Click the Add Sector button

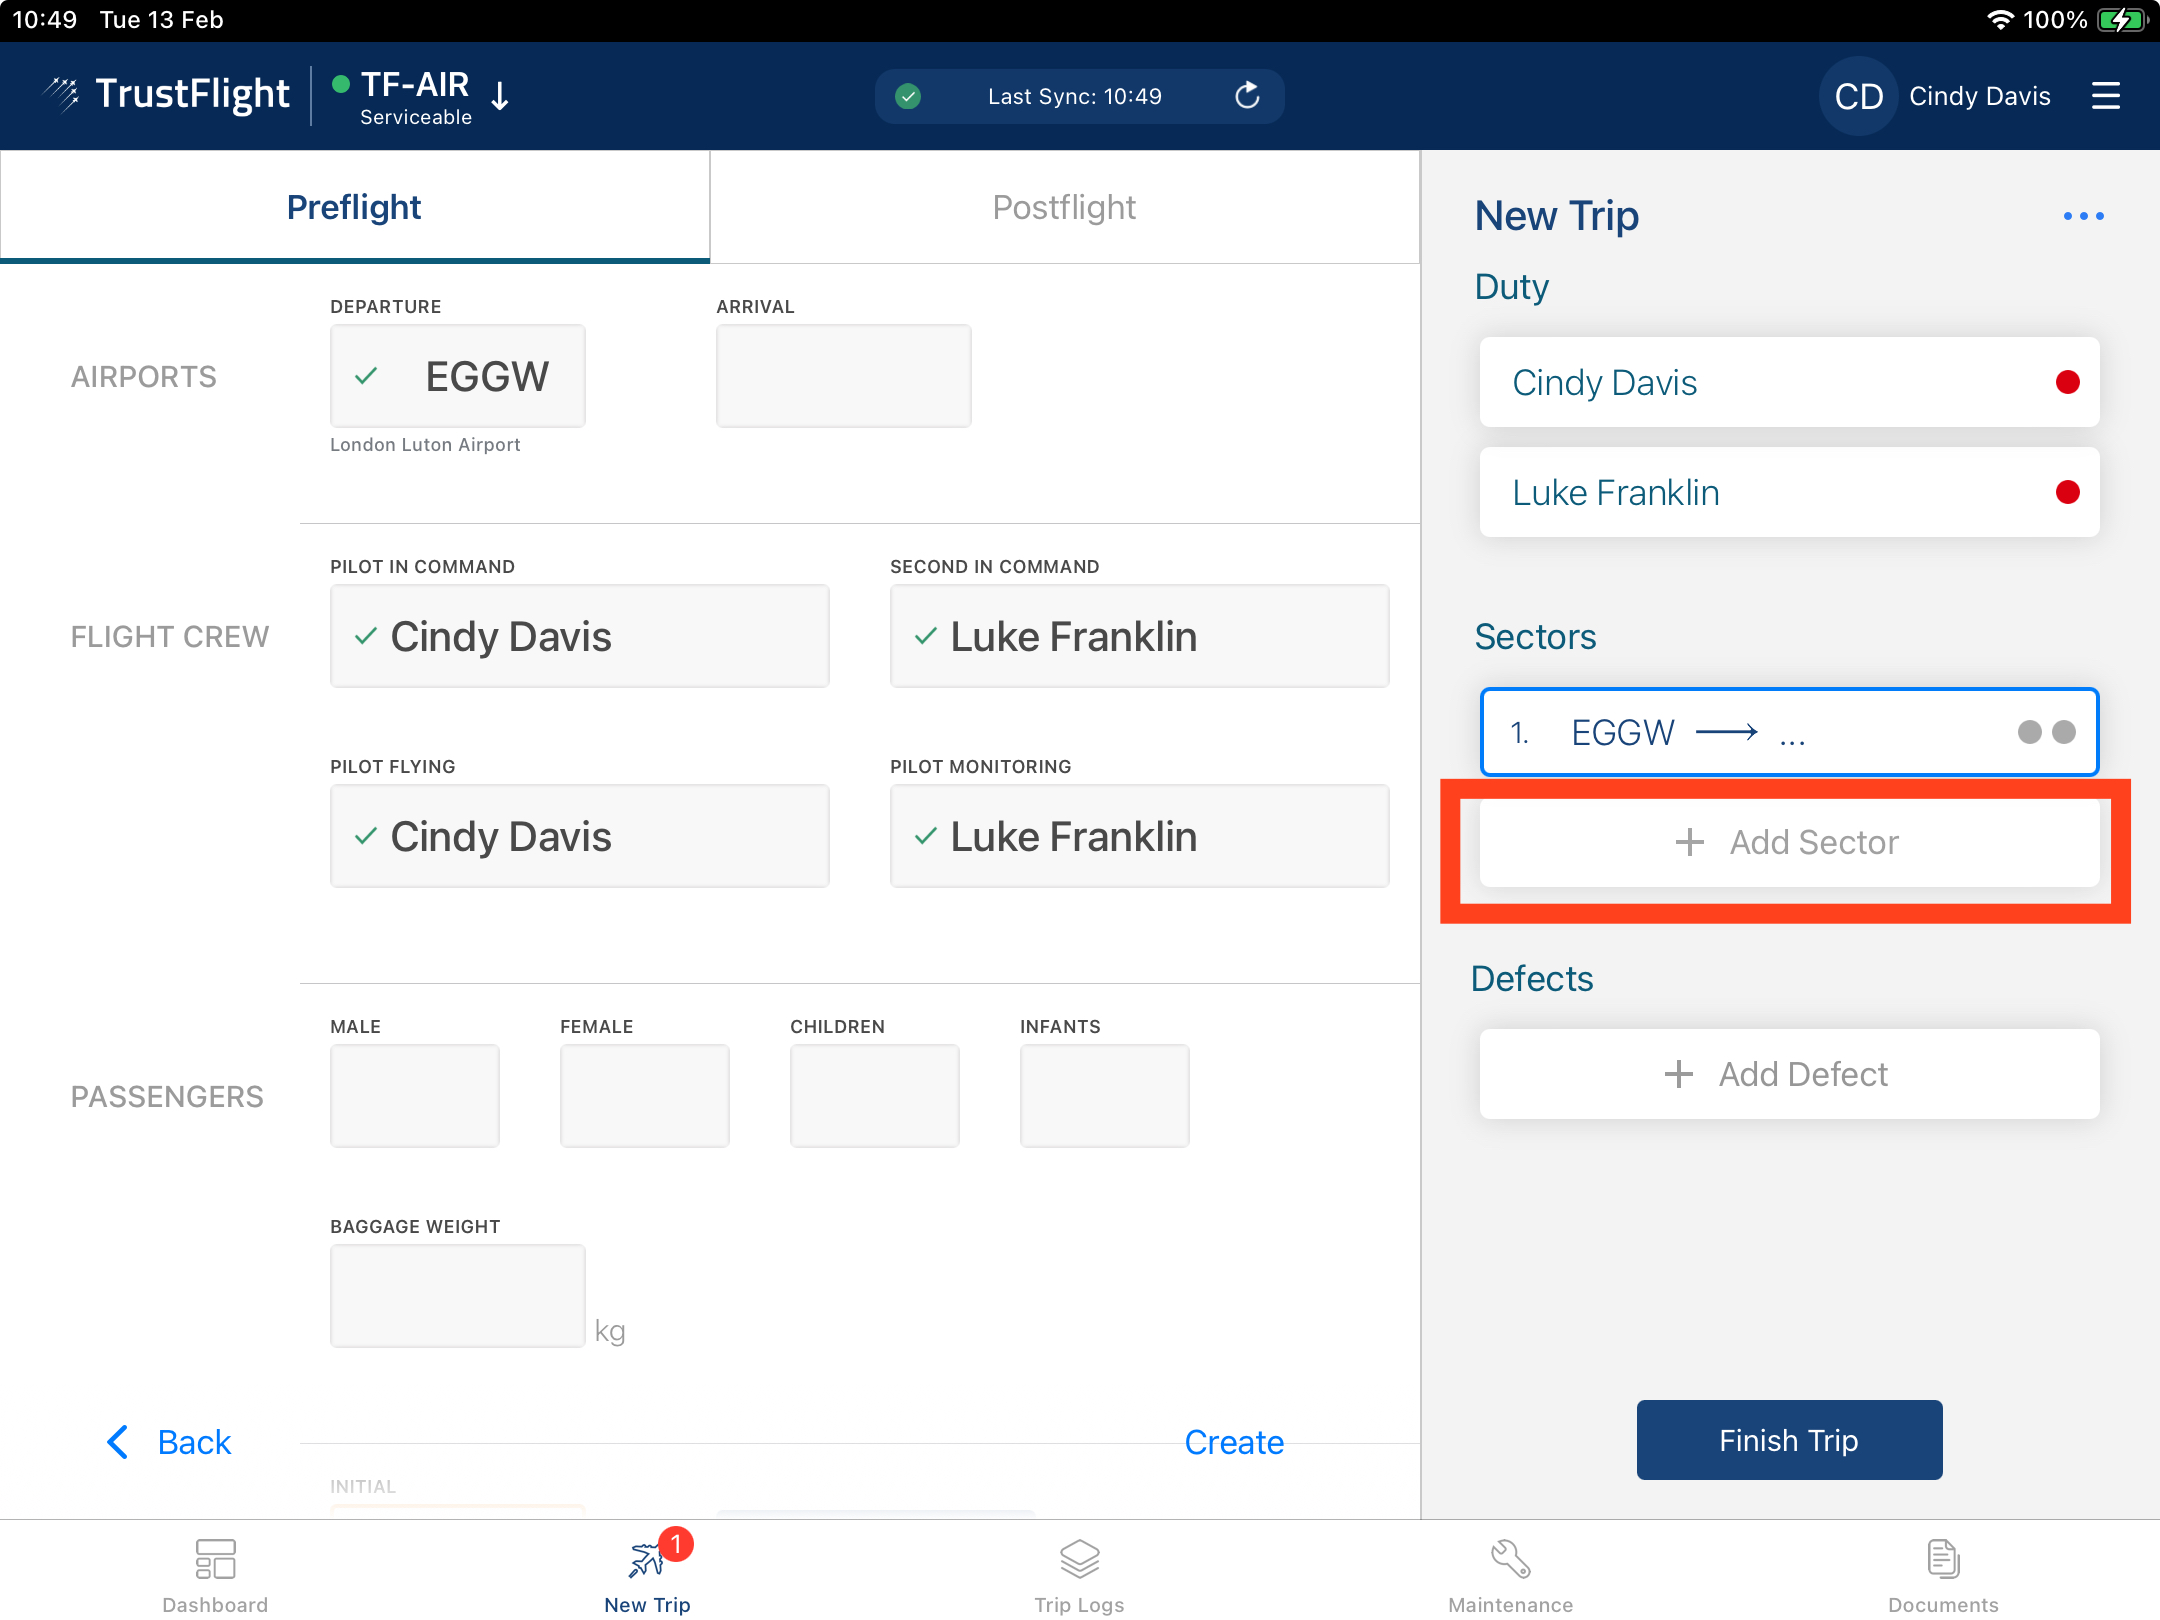point(1789,842)
